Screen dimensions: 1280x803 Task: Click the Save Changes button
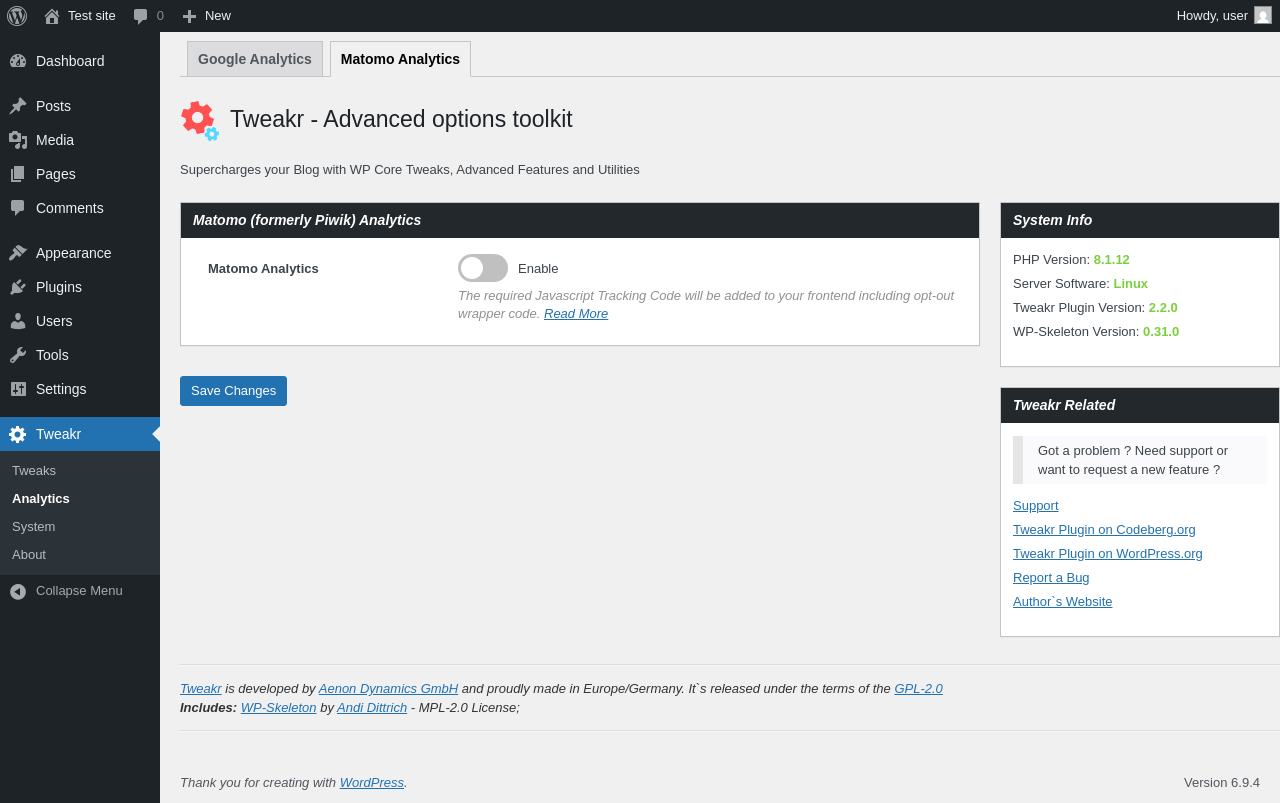click(233, 391)
